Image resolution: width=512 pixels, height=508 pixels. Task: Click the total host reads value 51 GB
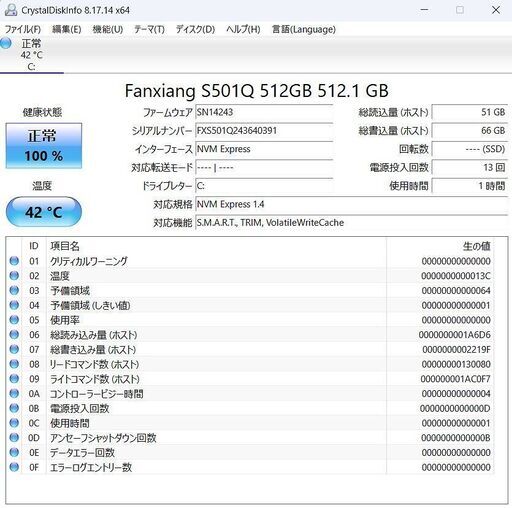tap(470, 112)
